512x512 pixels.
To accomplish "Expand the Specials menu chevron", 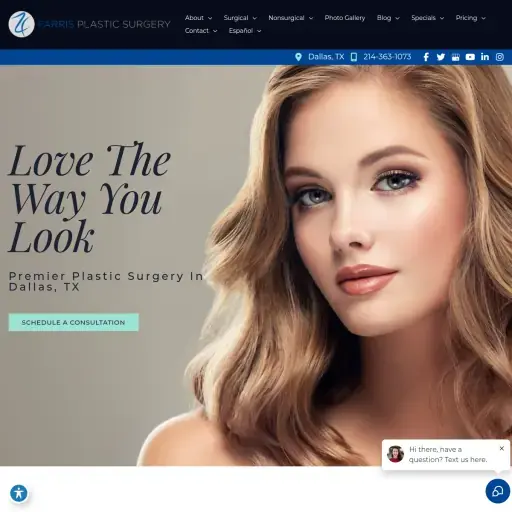I will point(442,18).
